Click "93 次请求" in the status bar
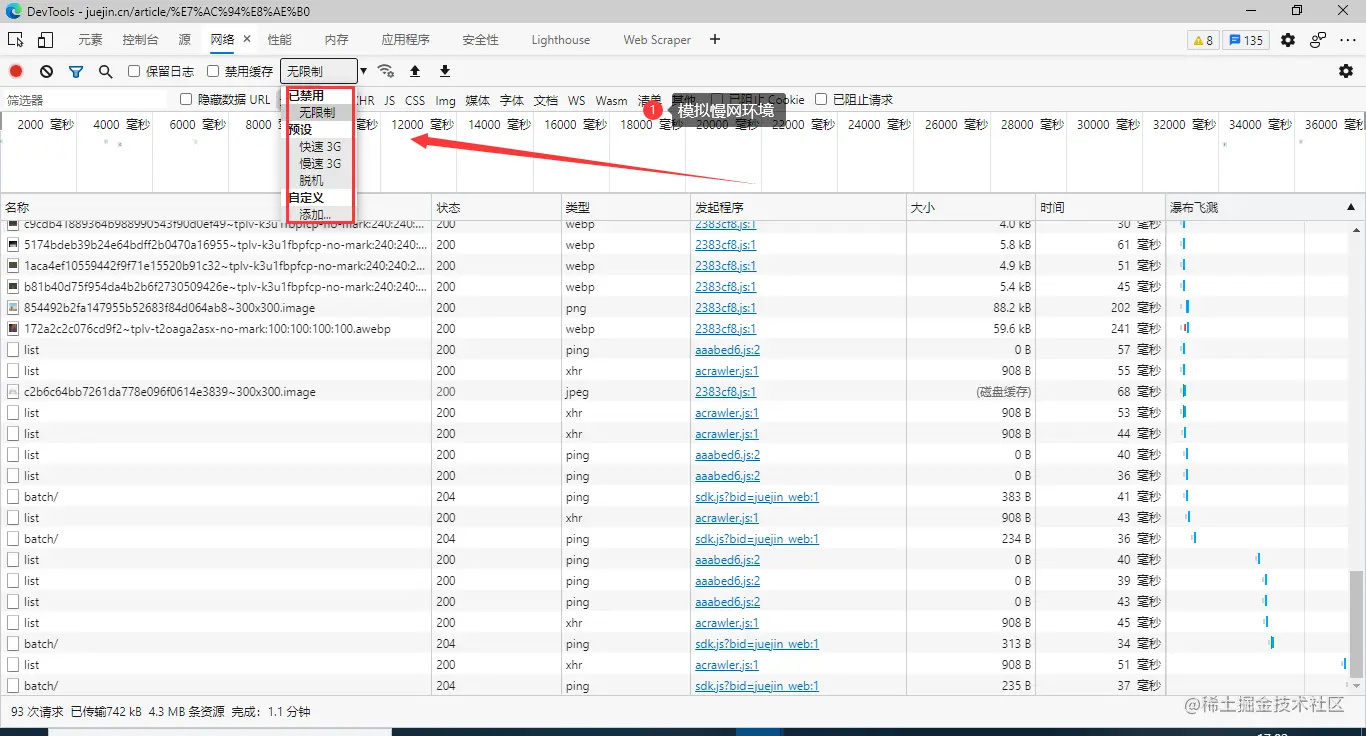The height and width of the screenshot is (736, 1366). [37, 712]
